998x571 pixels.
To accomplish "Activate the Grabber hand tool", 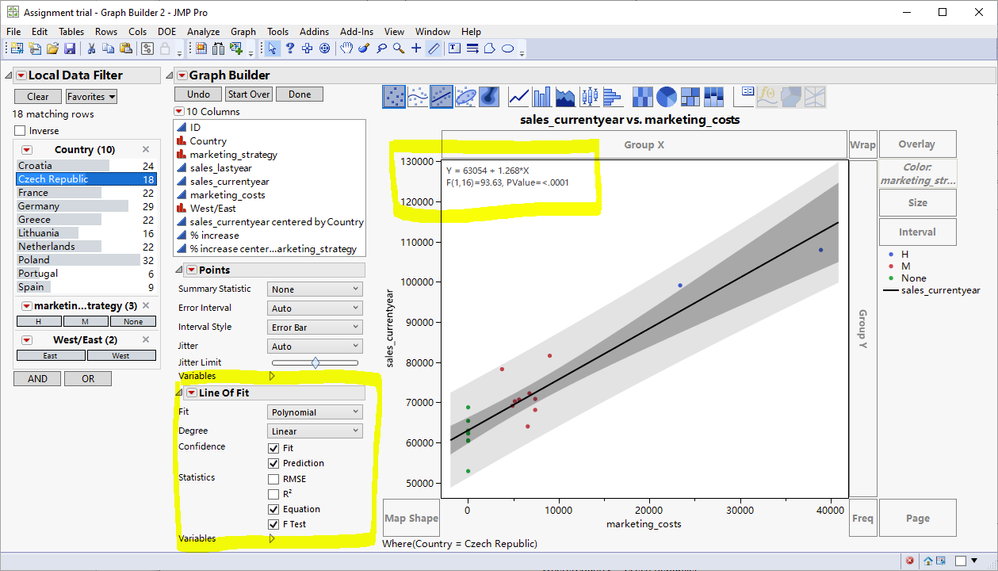I will click(x=346, y=48).
